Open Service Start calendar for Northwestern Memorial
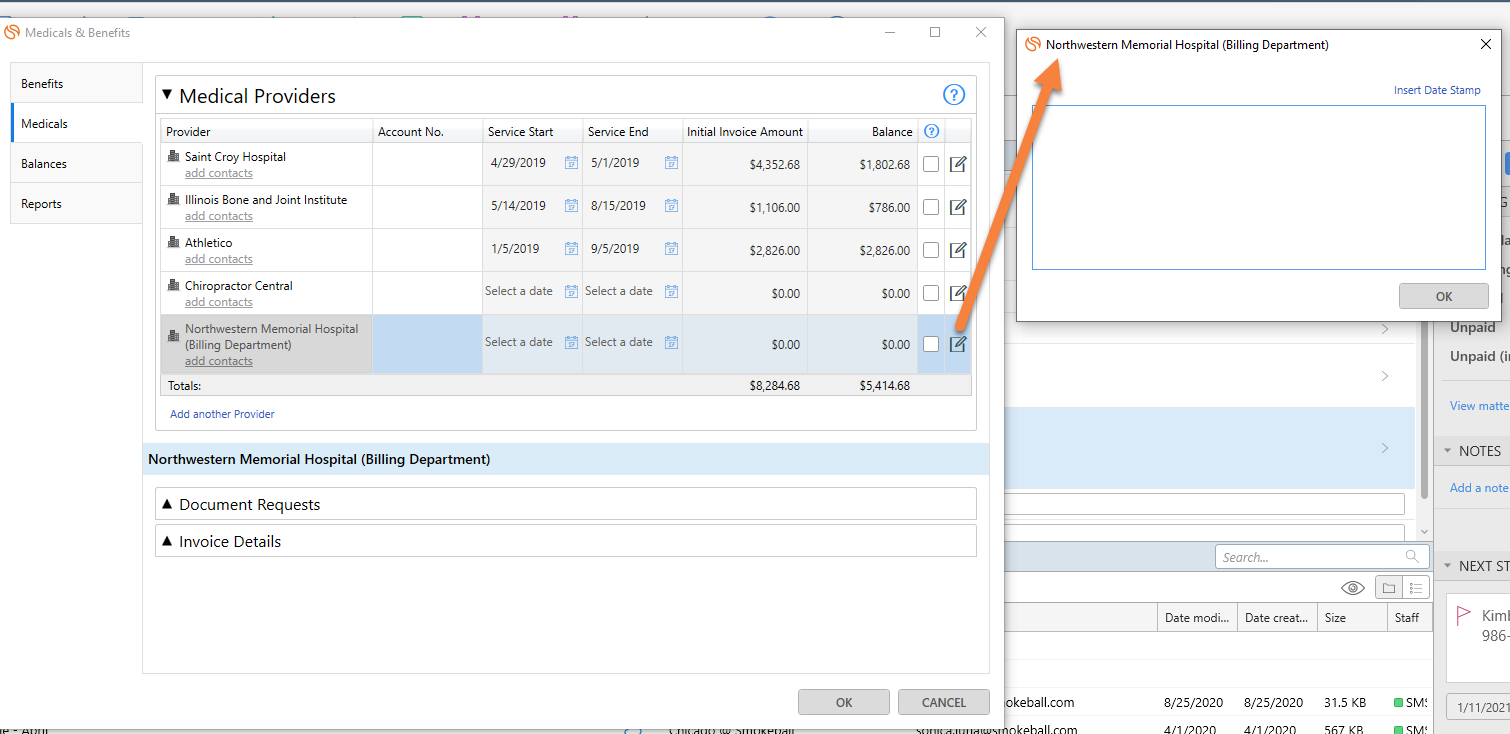Screen dimensions: 1510x734 coord(571,342)
